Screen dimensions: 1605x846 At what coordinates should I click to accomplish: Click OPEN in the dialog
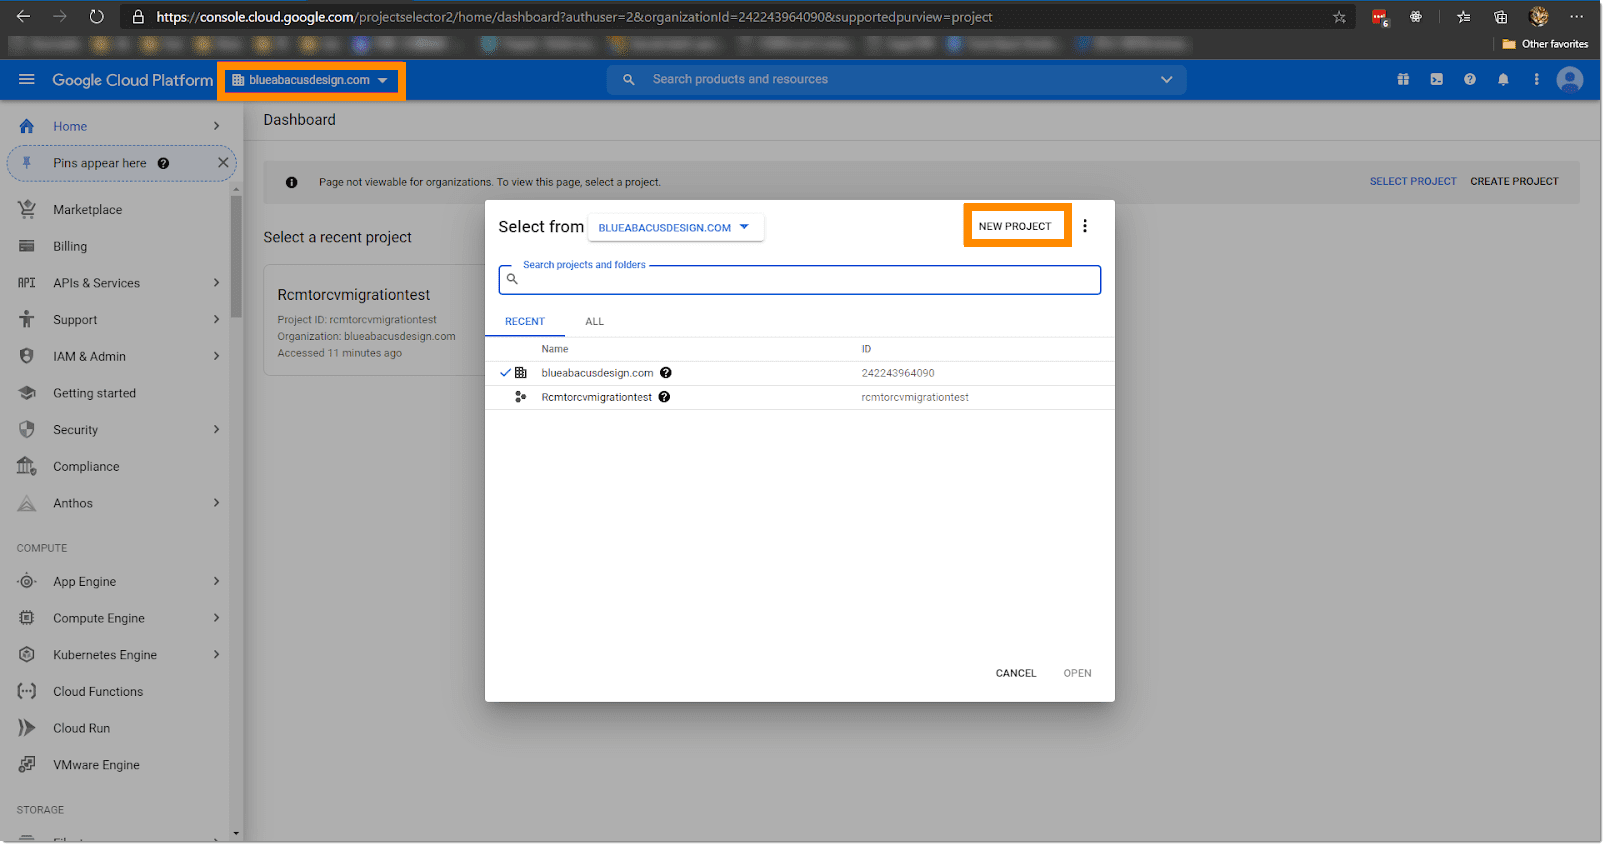coord(1078,673)
